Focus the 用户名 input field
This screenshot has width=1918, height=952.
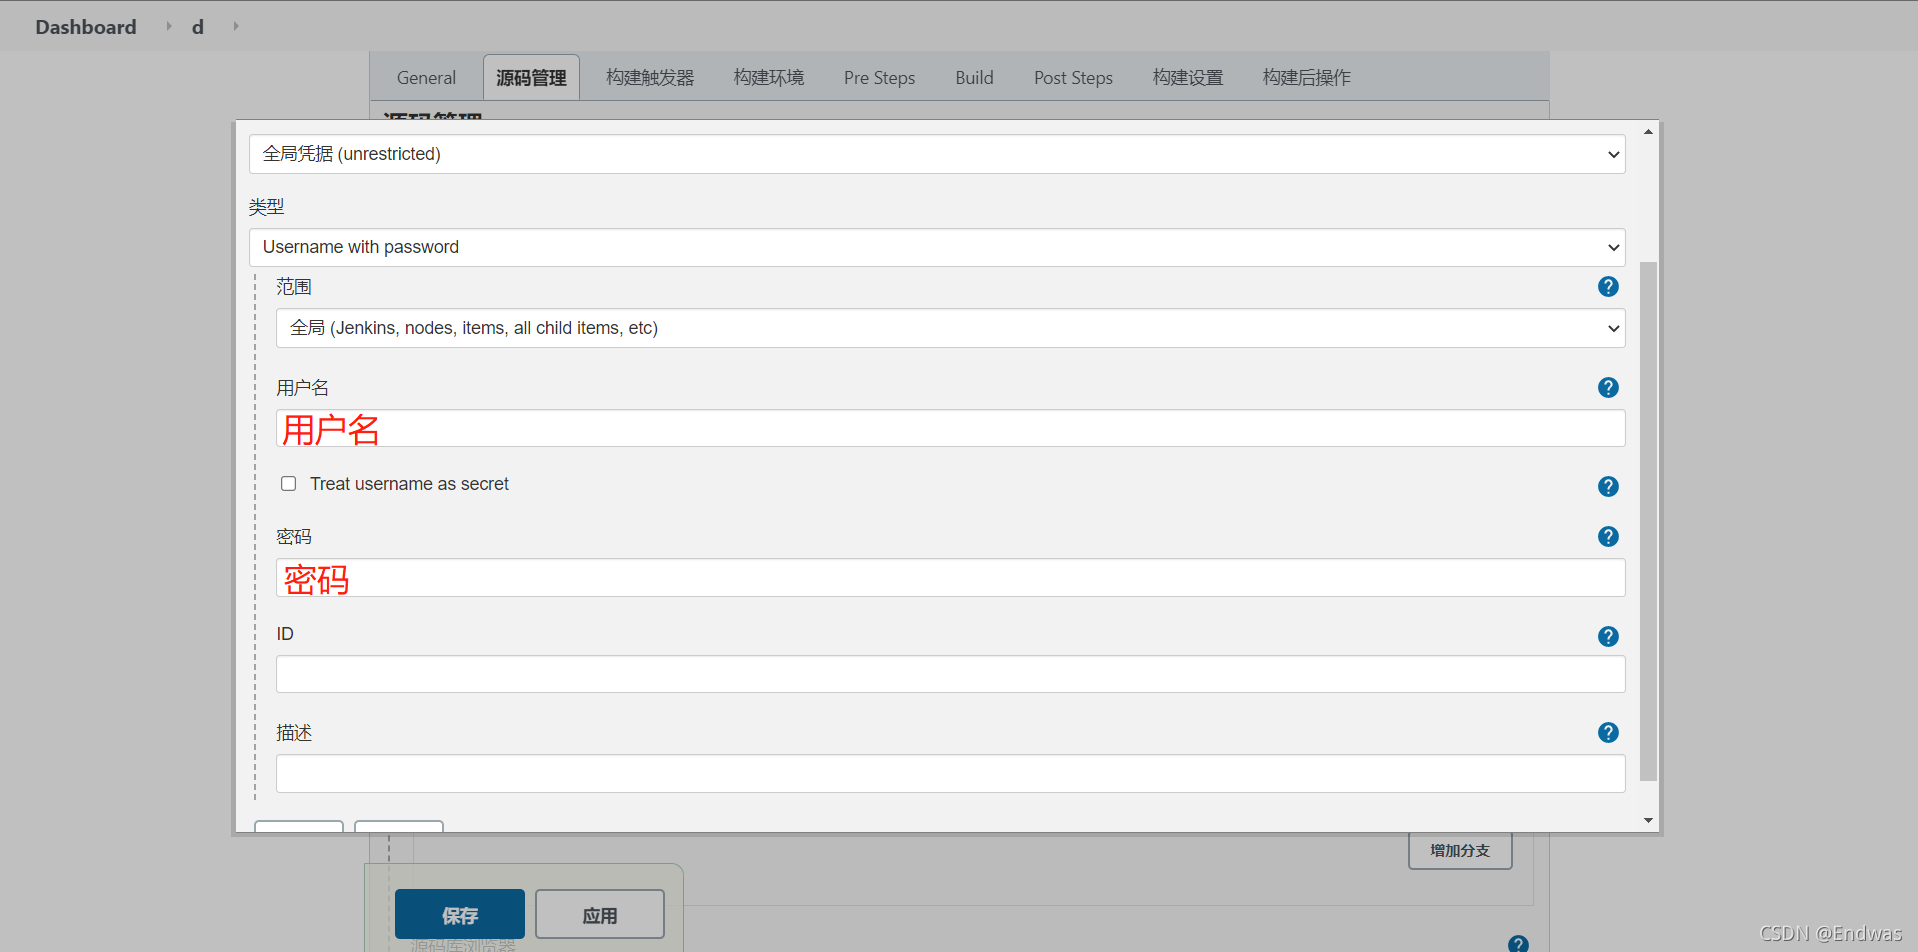tap(950, 429)
